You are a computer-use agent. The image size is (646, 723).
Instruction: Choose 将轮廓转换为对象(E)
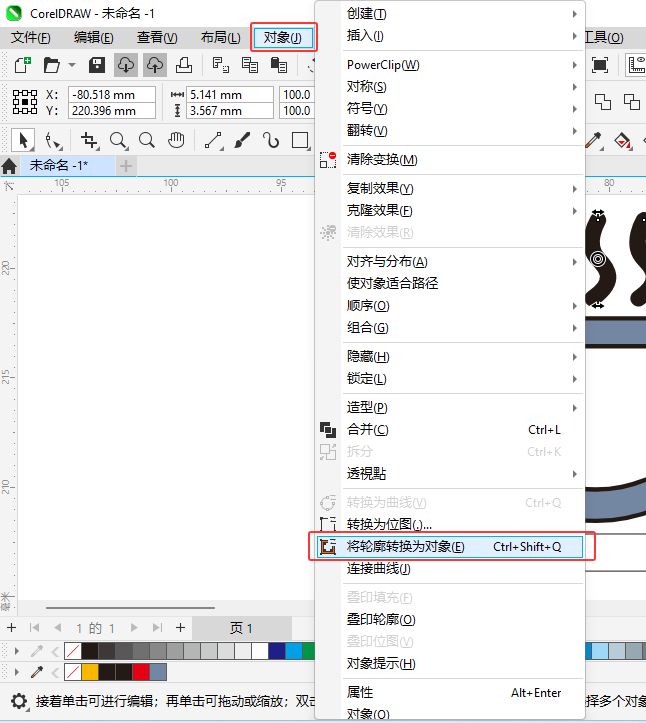pyautogui.click(x=450, y=547)
